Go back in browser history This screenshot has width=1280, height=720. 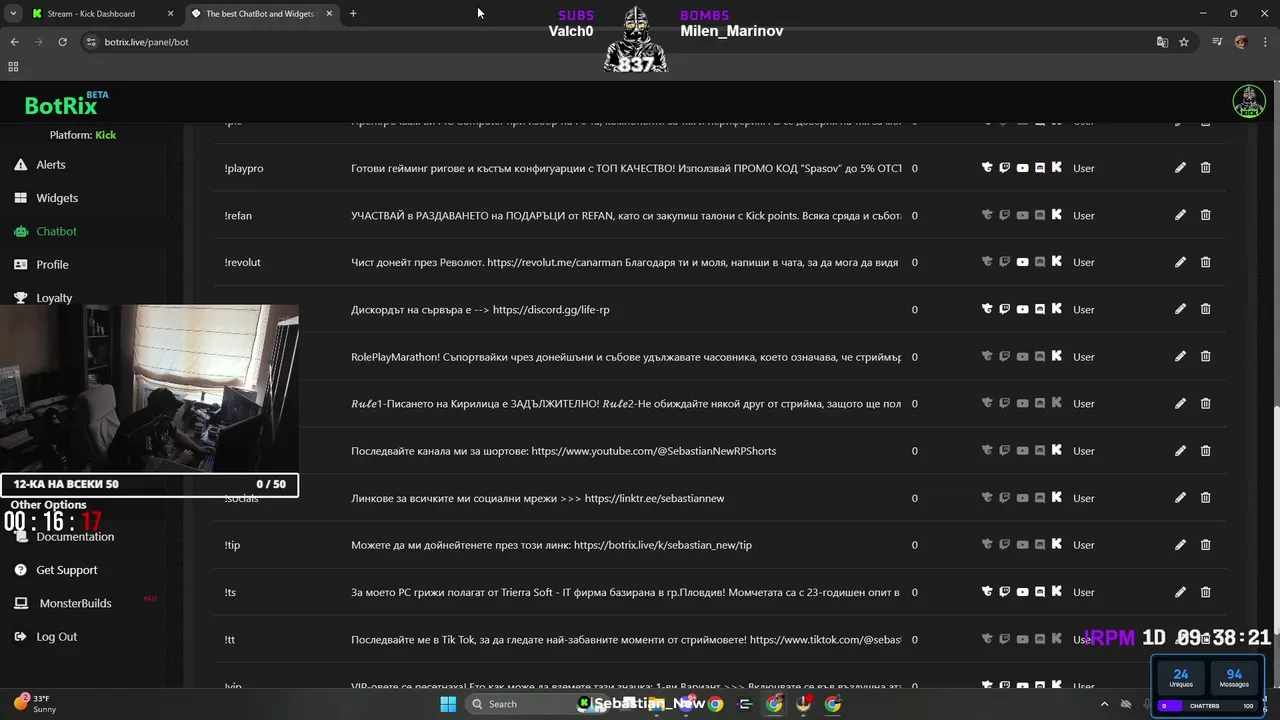[x=14, y=42]
